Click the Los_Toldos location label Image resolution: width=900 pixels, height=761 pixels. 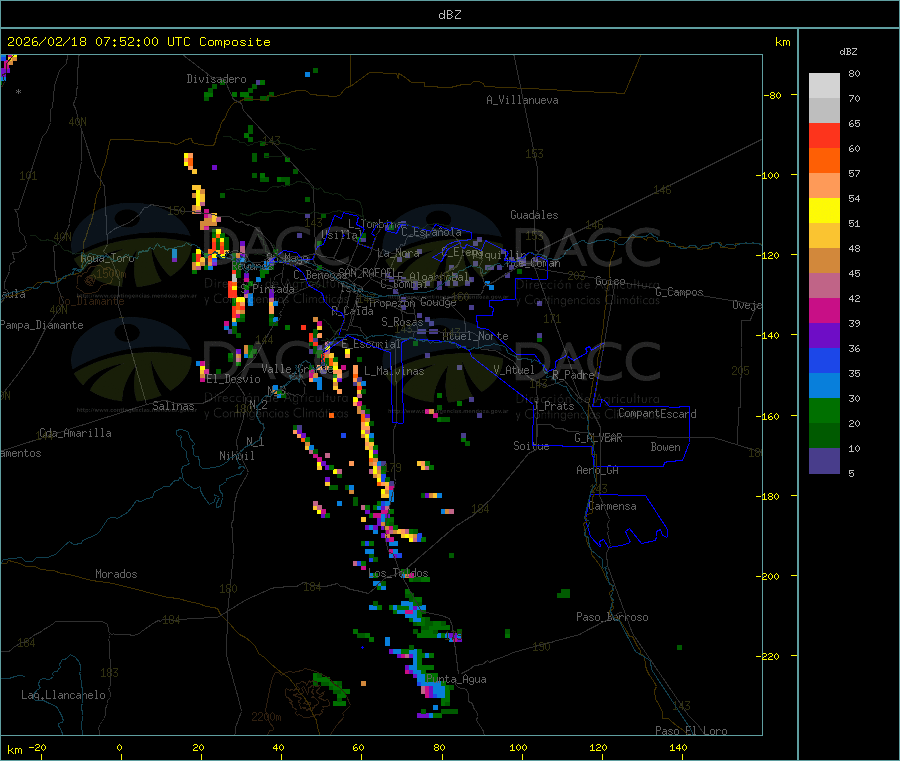398,573
